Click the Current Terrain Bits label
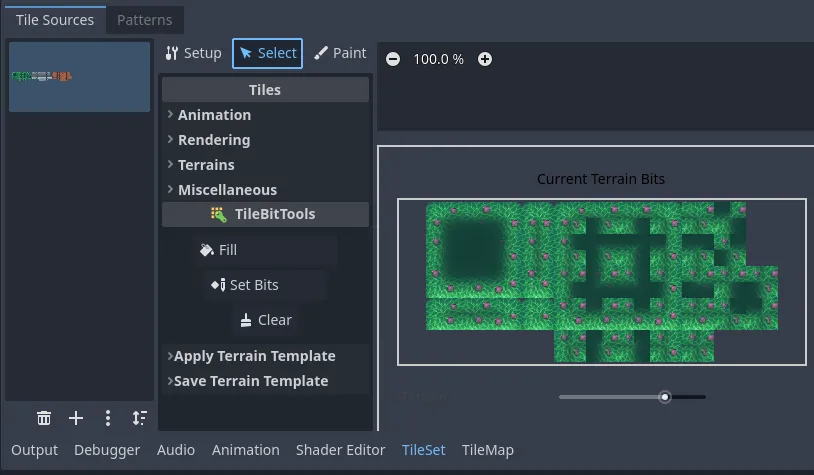This screenshot has height=475, width=814. tap(601, 179)
